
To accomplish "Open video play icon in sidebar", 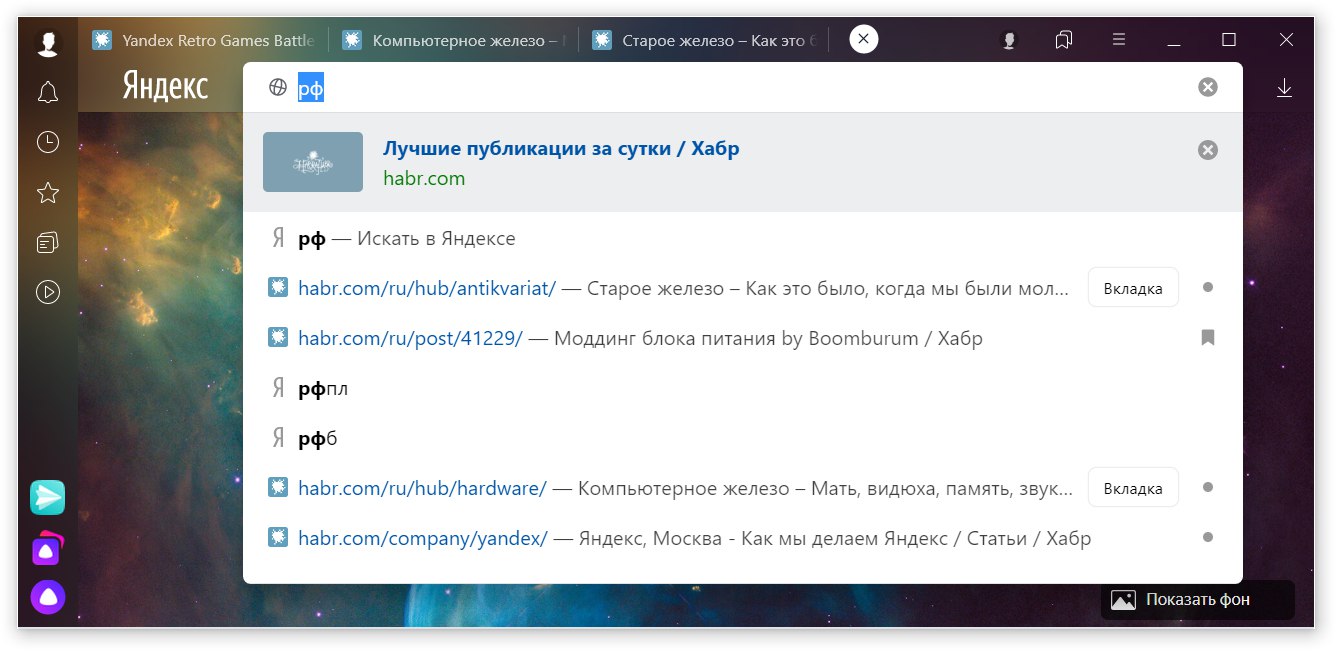I will [x=47, y=292].
